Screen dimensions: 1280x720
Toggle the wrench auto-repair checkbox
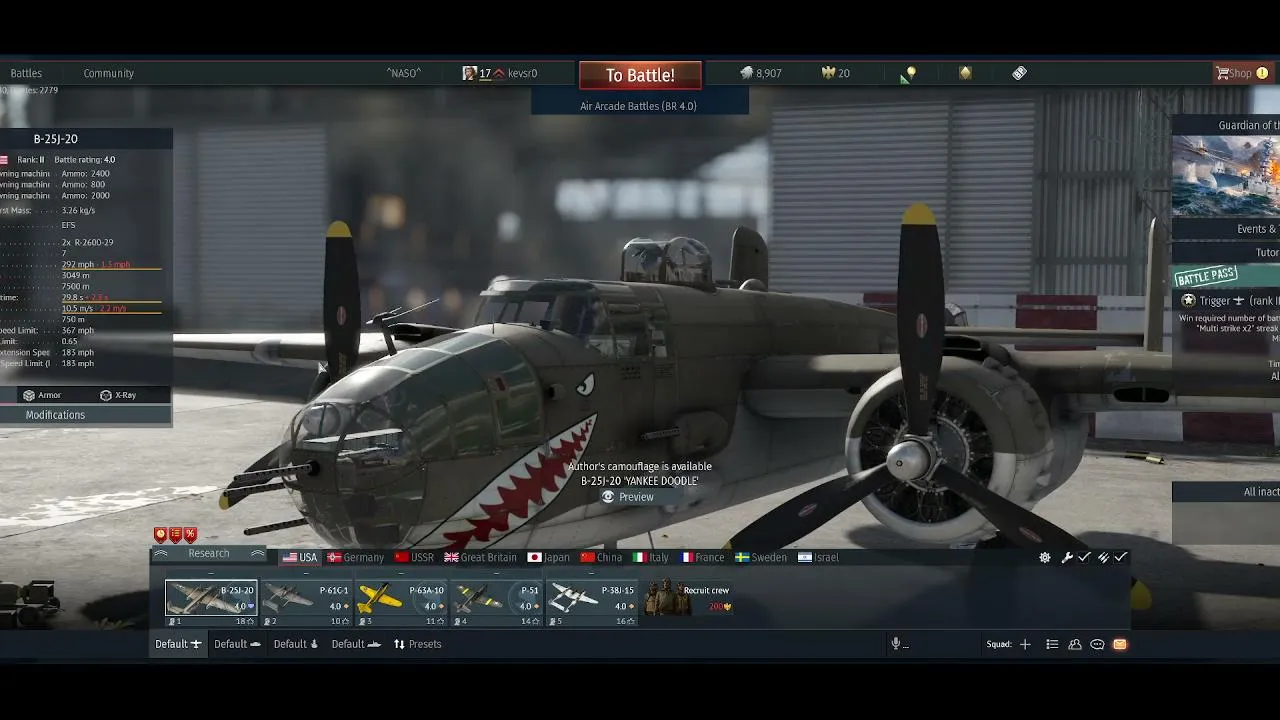pyautogui.click(x=1075, y=558)
